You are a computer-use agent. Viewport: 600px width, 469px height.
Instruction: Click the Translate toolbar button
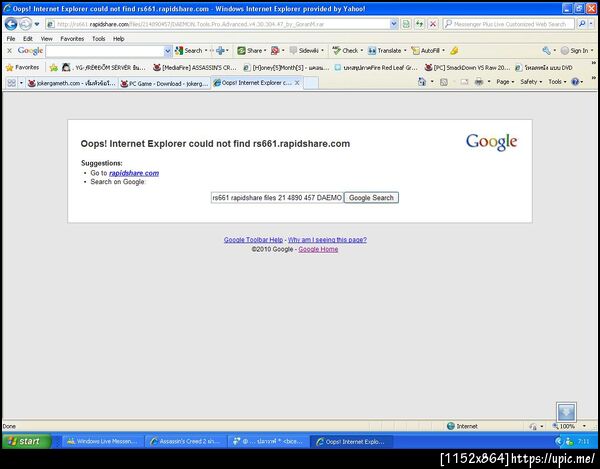click(386, 50)
